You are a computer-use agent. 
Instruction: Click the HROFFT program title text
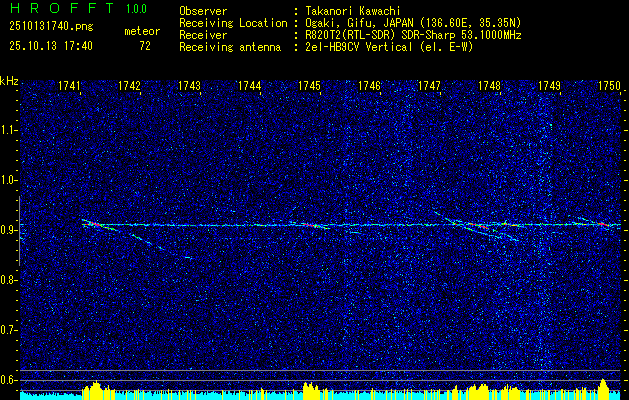62,8
